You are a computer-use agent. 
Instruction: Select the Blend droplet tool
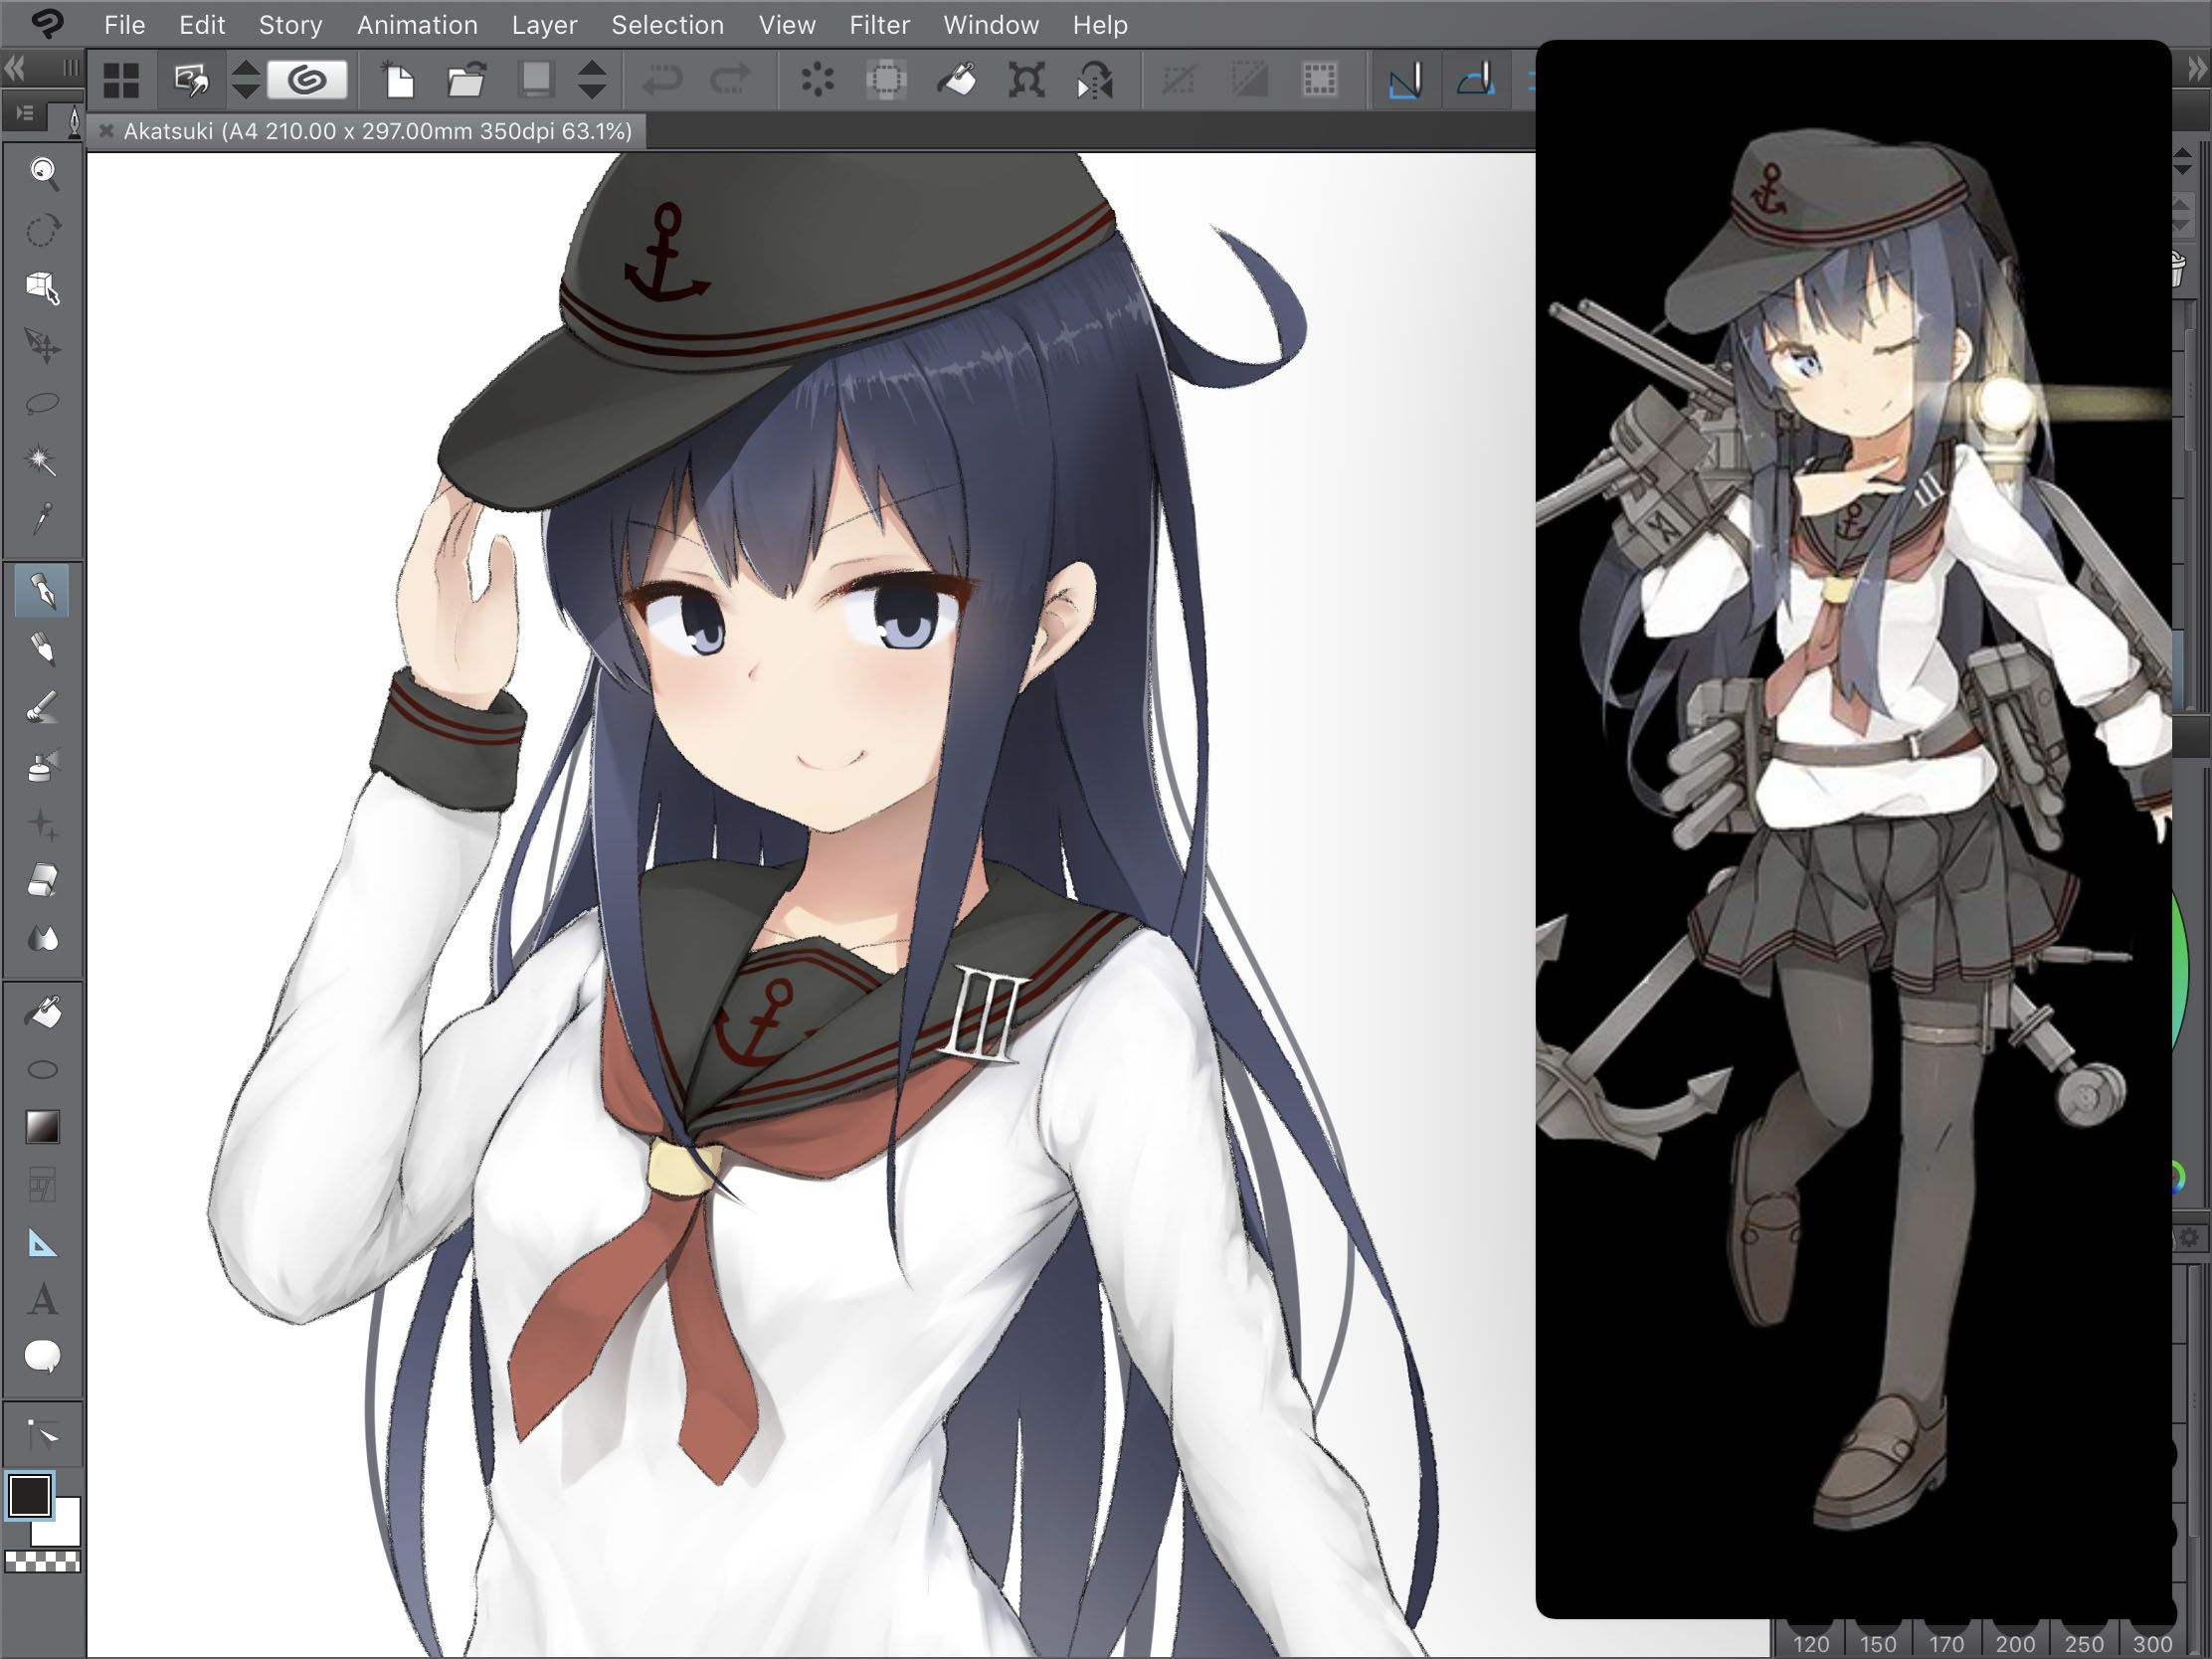[42, 938]
